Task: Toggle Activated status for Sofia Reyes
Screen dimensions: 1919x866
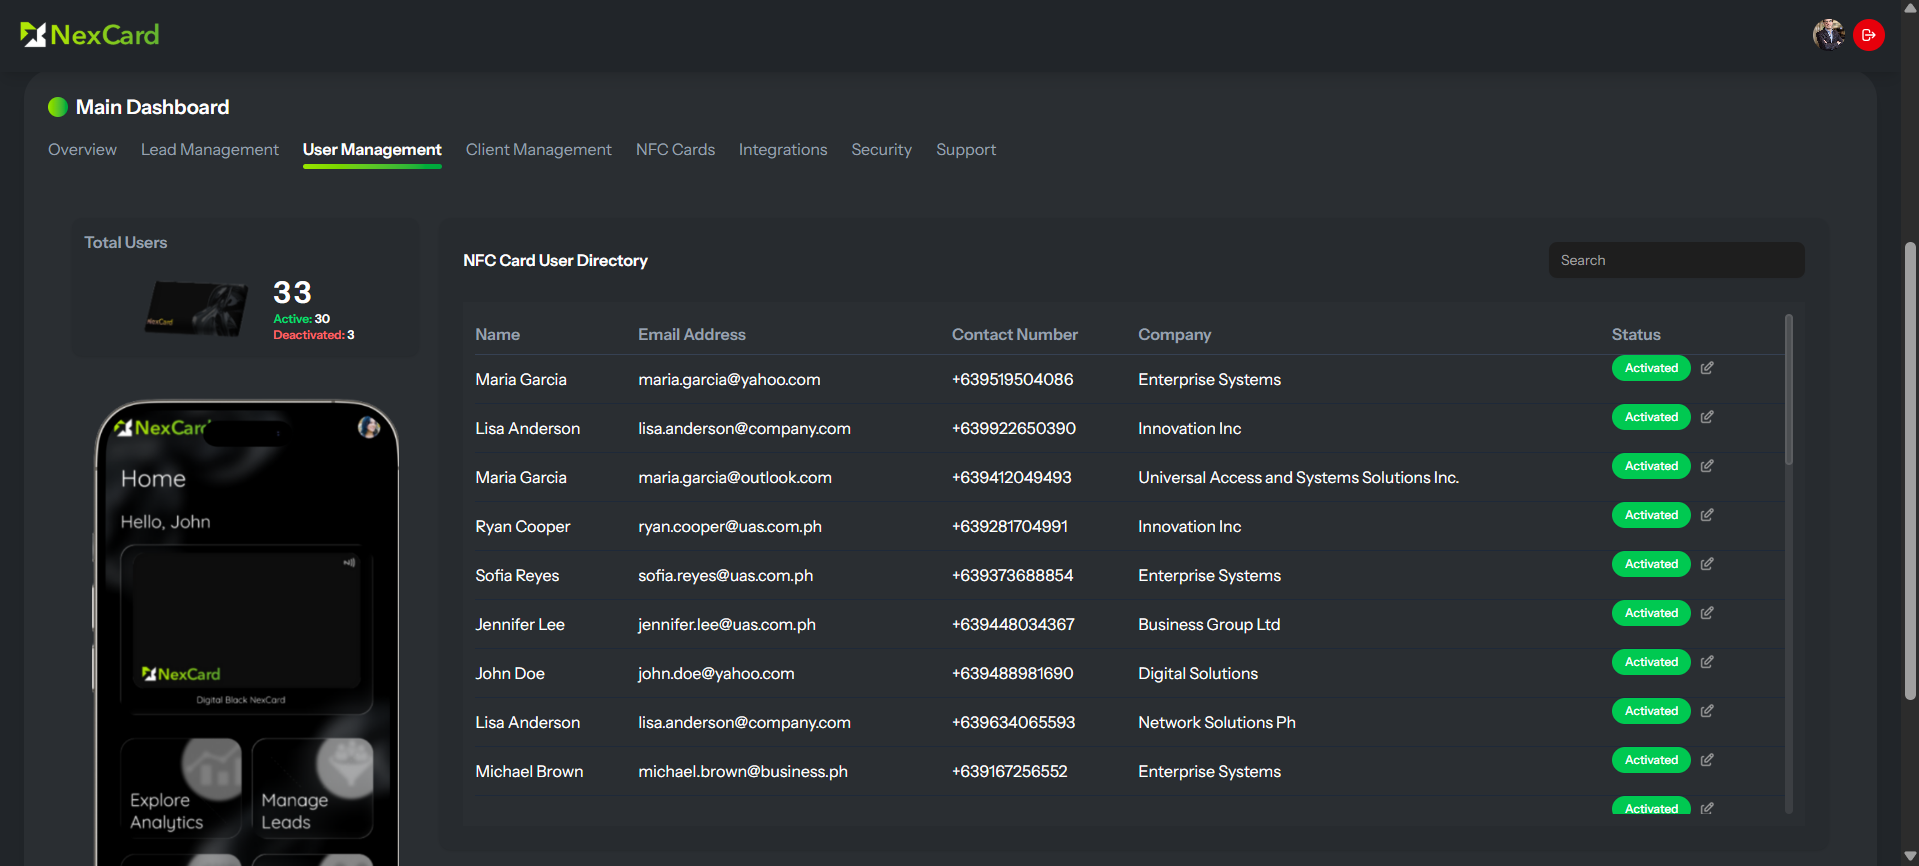Action: [1651, 564]
